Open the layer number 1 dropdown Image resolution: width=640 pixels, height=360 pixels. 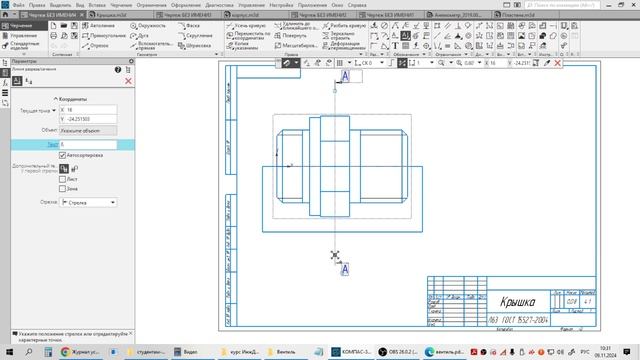point(432,63)
